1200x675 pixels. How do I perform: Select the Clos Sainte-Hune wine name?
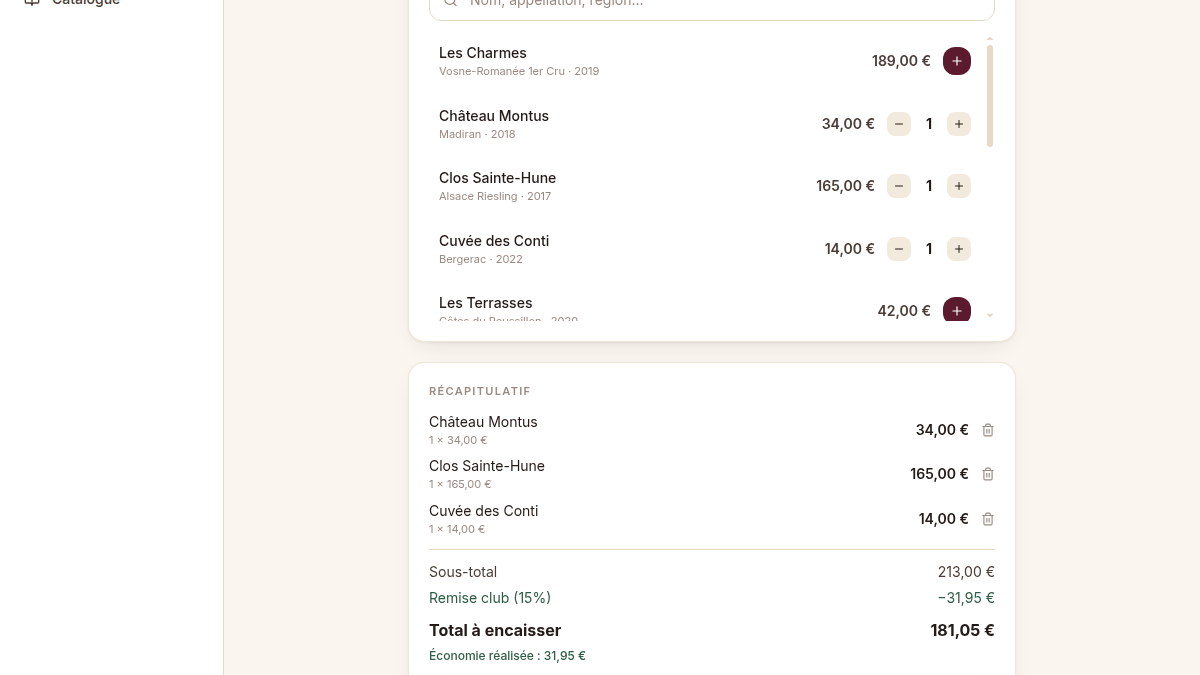497,178
